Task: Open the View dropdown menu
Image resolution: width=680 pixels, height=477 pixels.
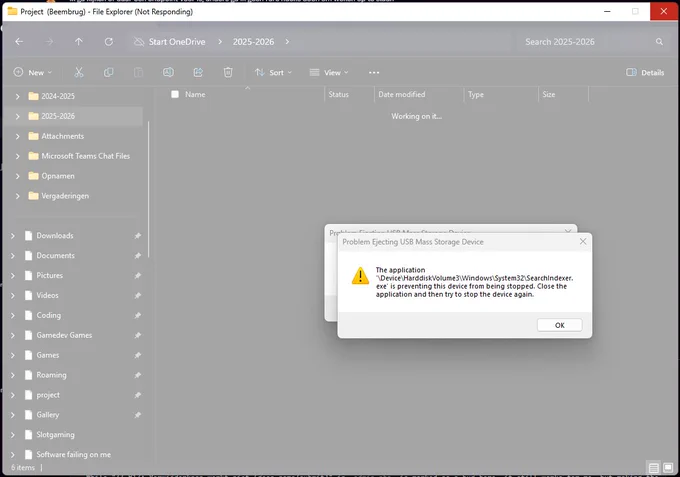Action: pos(329,72)
